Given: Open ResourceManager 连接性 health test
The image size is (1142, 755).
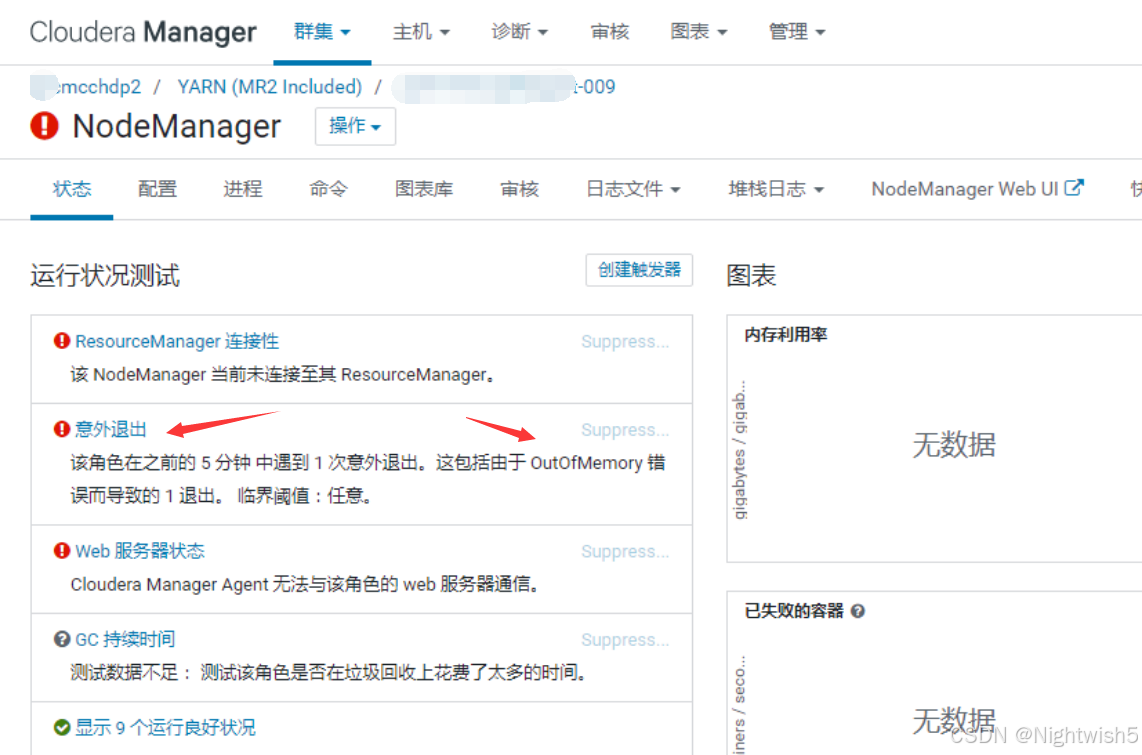Looking at the screenshot, I should click(x=177, y=341).
